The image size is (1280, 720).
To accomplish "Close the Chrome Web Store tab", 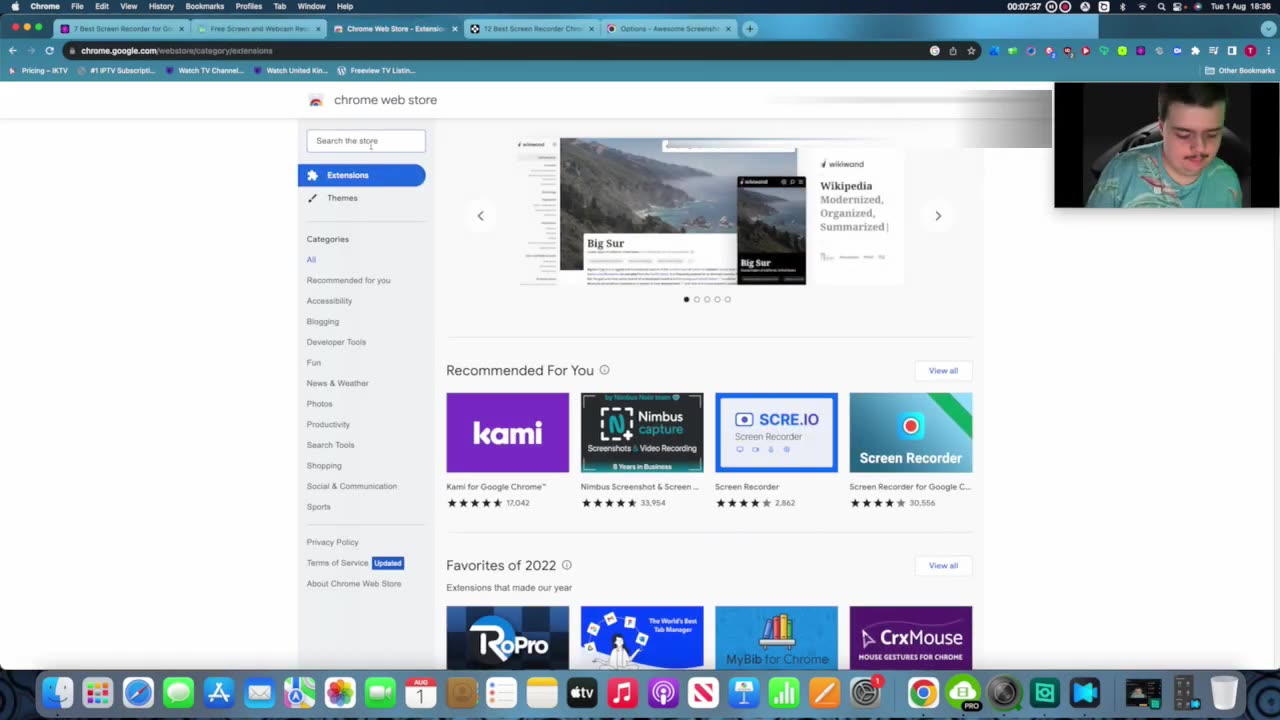I will tap(455, 28).
